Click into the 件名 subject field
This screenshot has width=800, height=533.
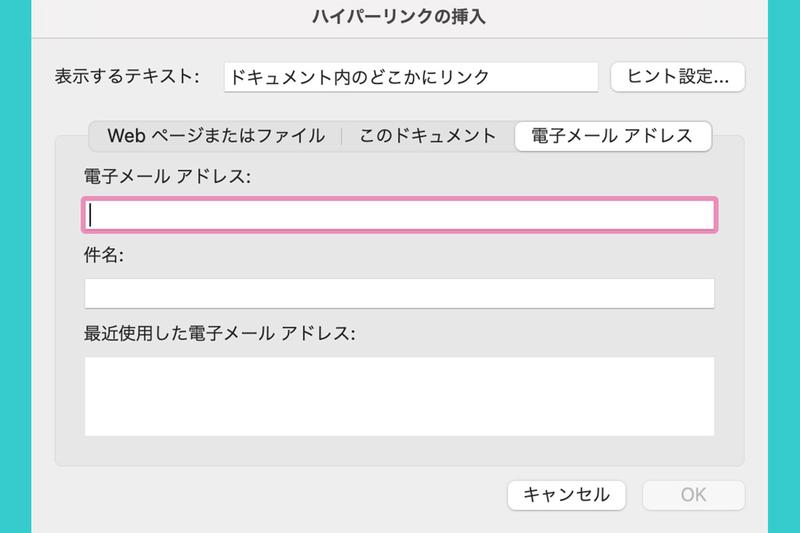pos(399,293)
